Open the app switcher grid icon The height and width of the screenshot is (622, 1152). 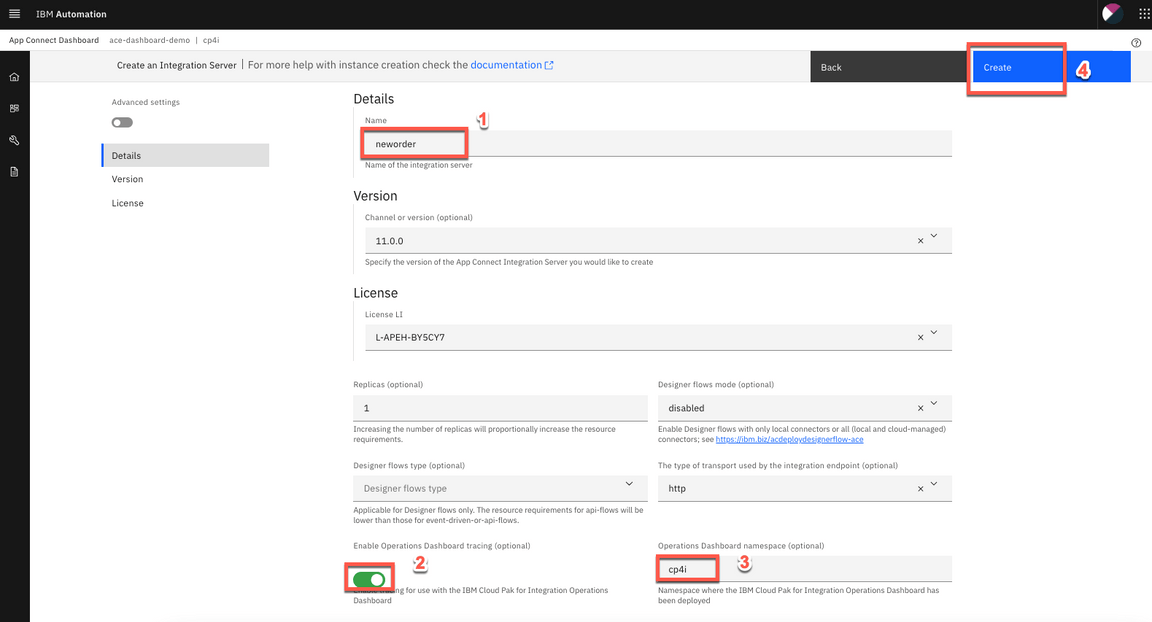pyautogui.click(x=1144, y=14)
